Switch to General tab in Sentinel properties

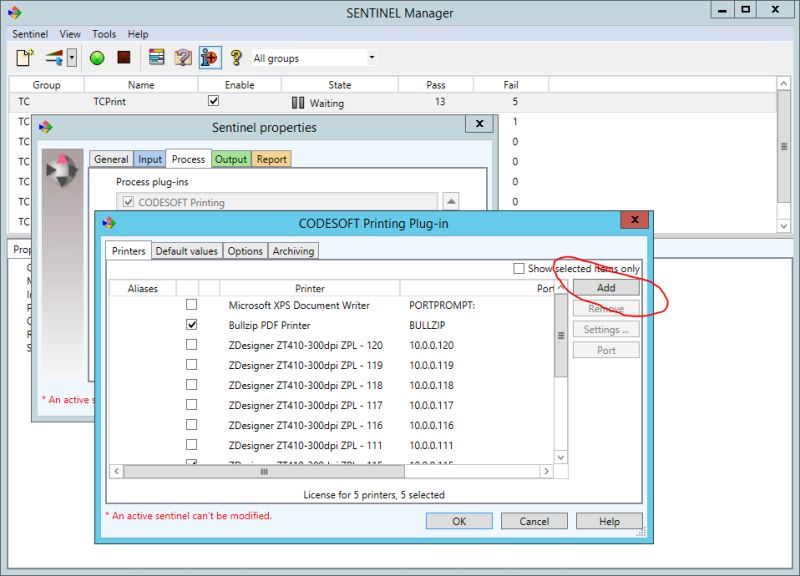(x=111, y=159)
